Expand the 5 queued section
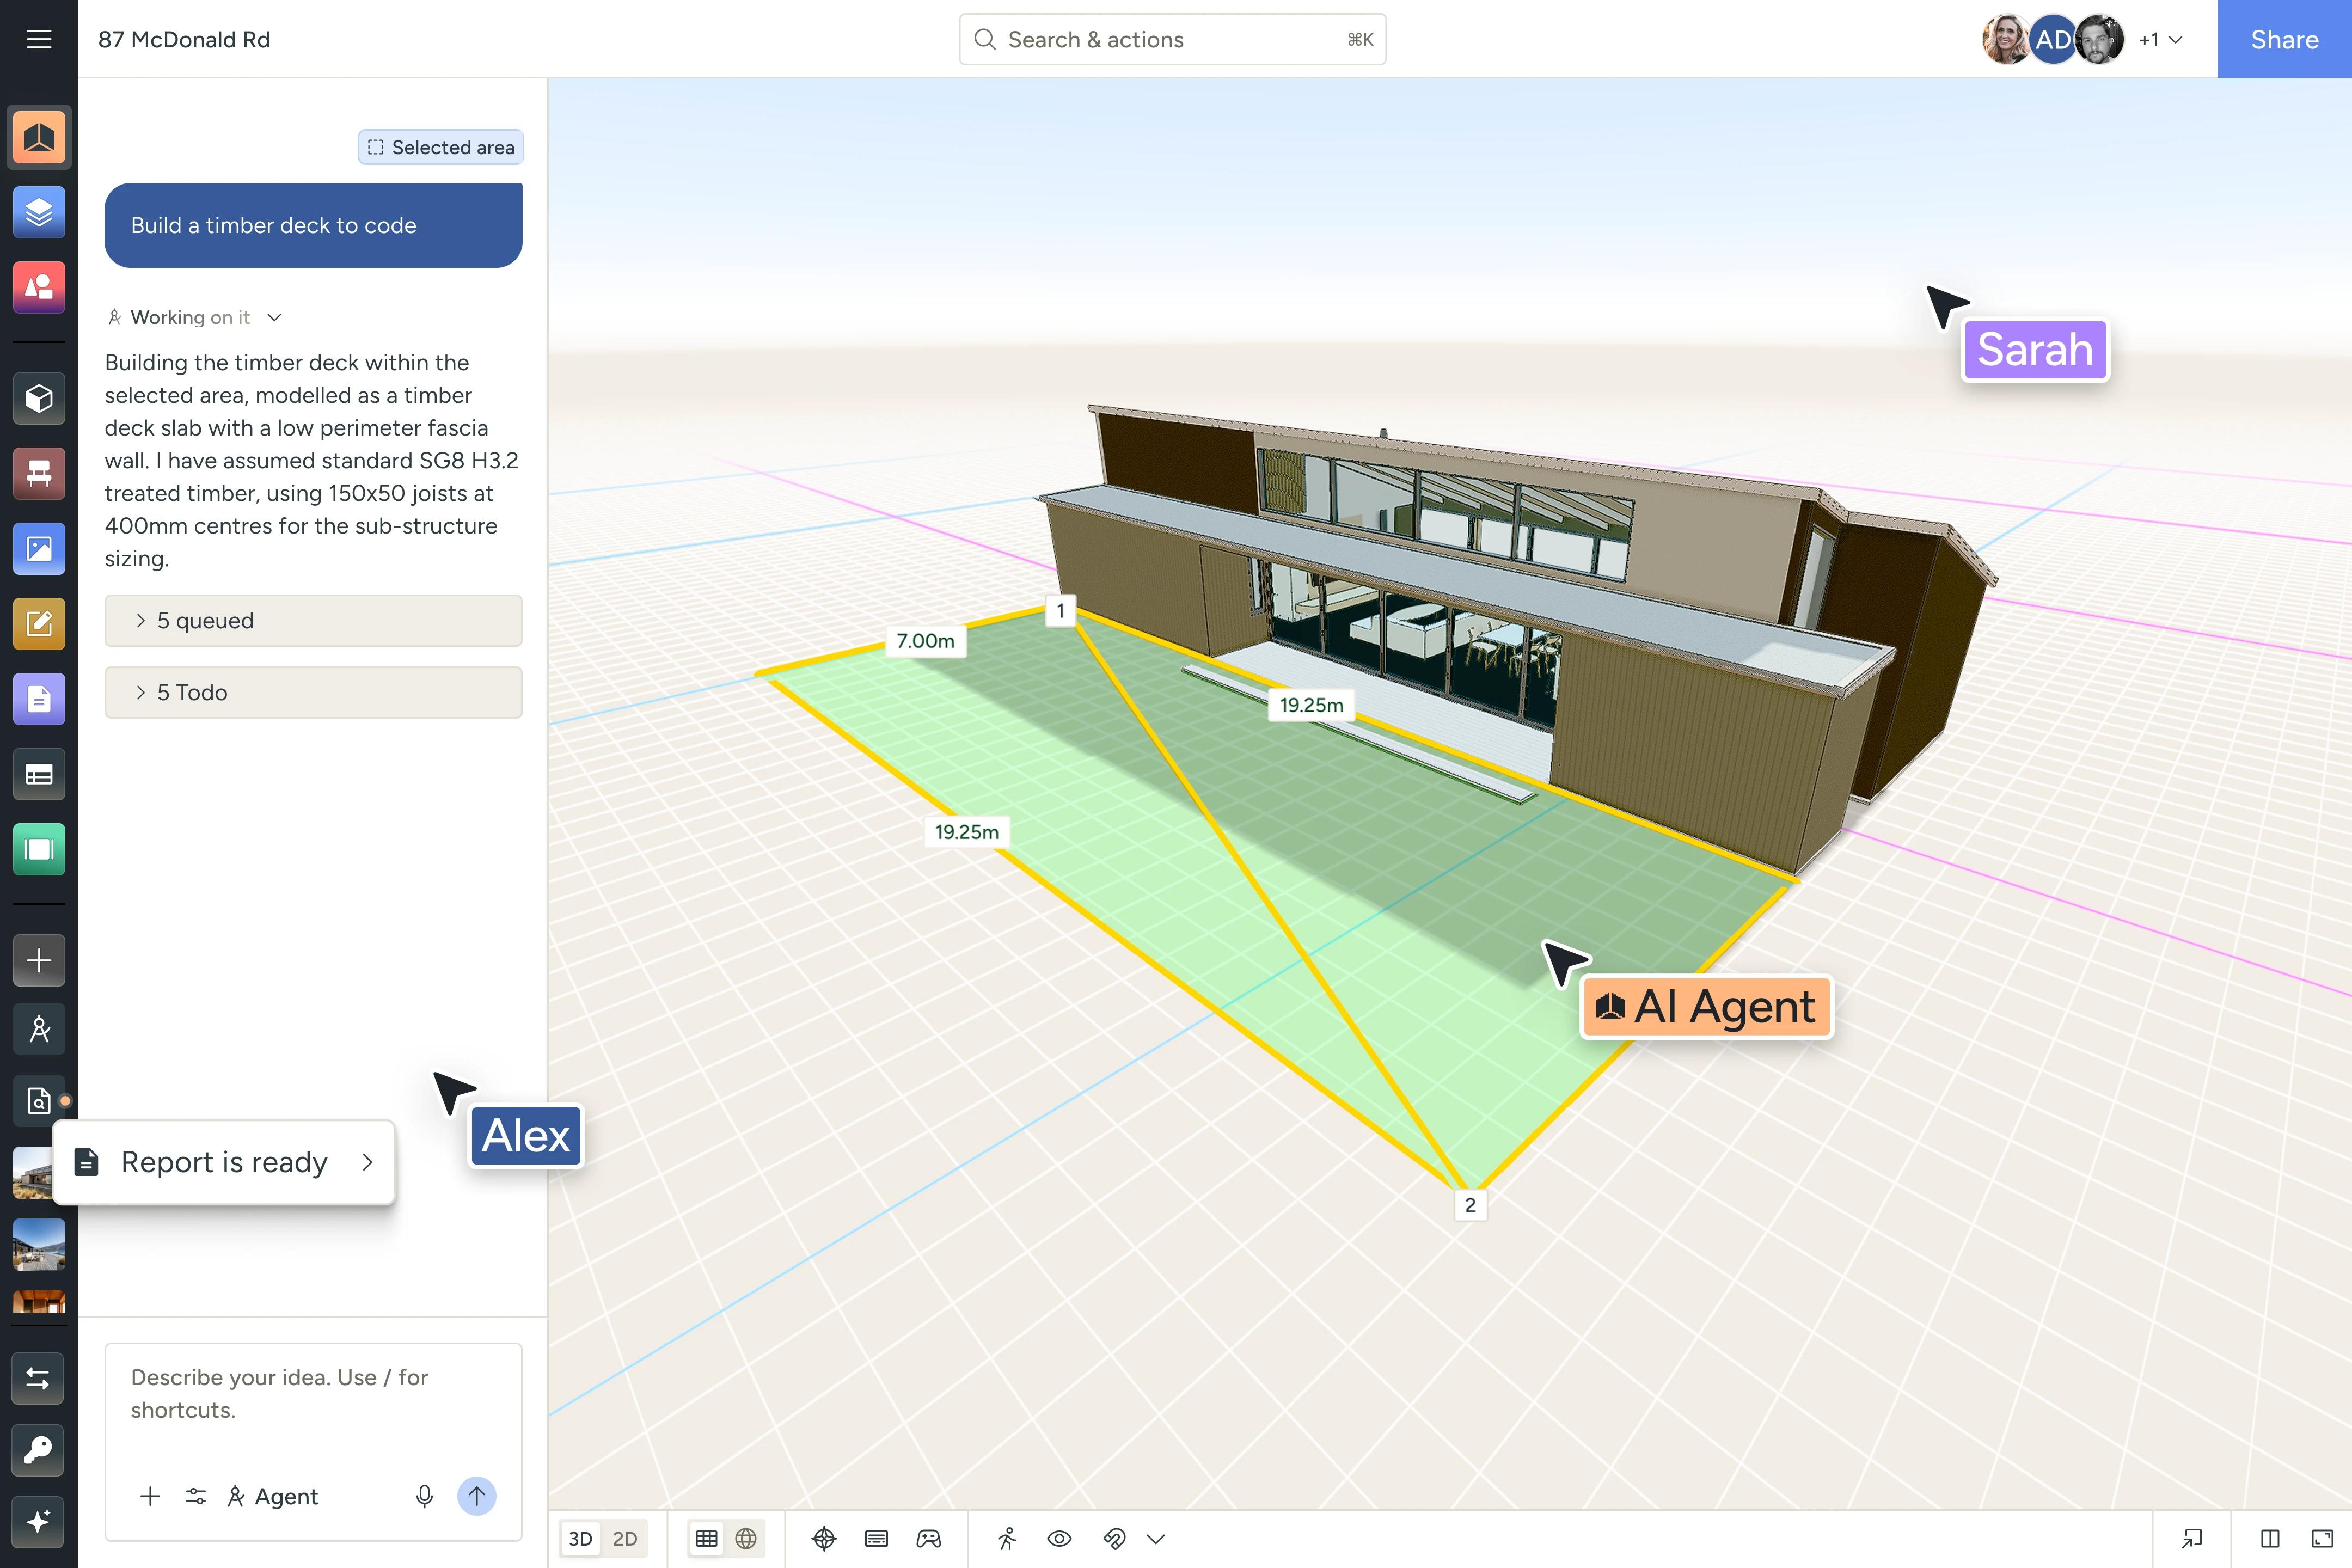This screenshot has height=1568, width=2352. [313, 621]
